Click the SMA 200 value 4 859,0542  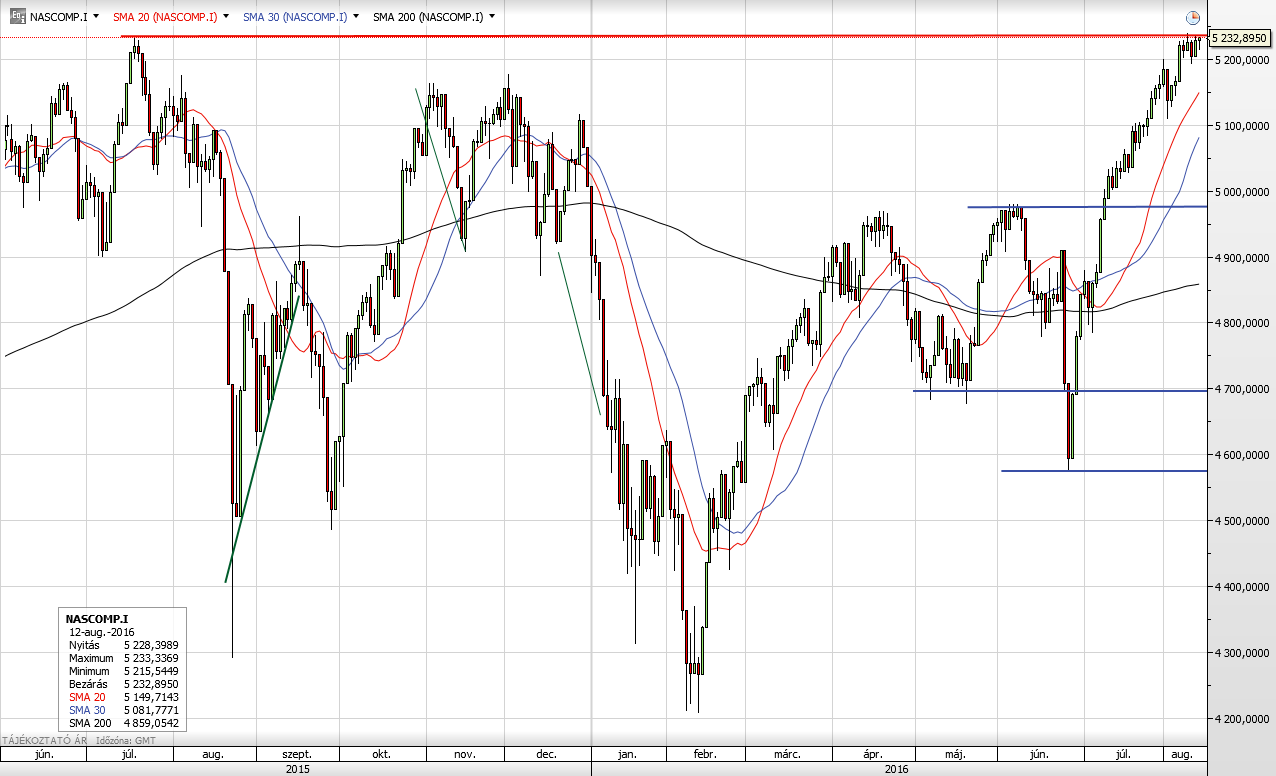pos(151,723)
